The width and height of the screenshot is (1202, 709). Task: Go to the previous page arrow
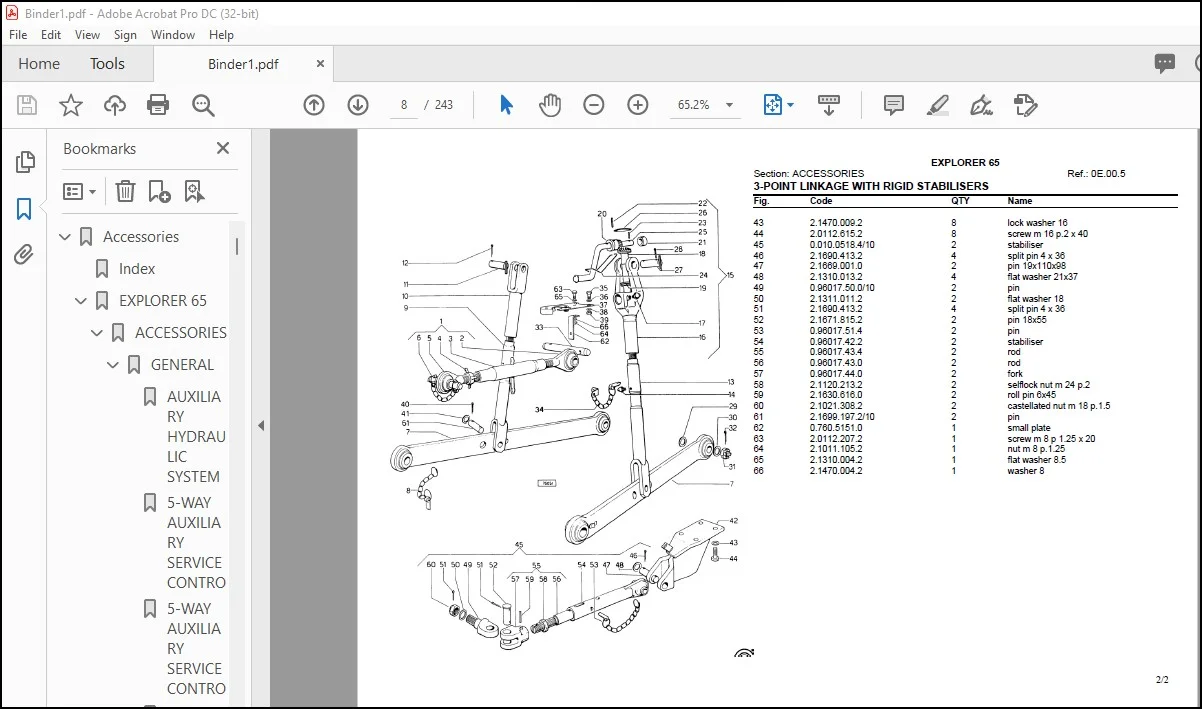tap(314, 105)
